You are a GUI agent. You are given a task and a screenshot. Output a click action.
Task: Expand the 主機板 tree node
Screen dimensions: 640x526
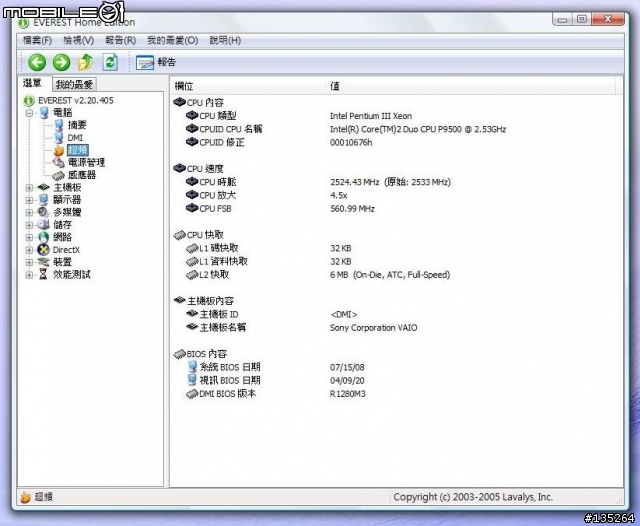(x=29, y=188)
